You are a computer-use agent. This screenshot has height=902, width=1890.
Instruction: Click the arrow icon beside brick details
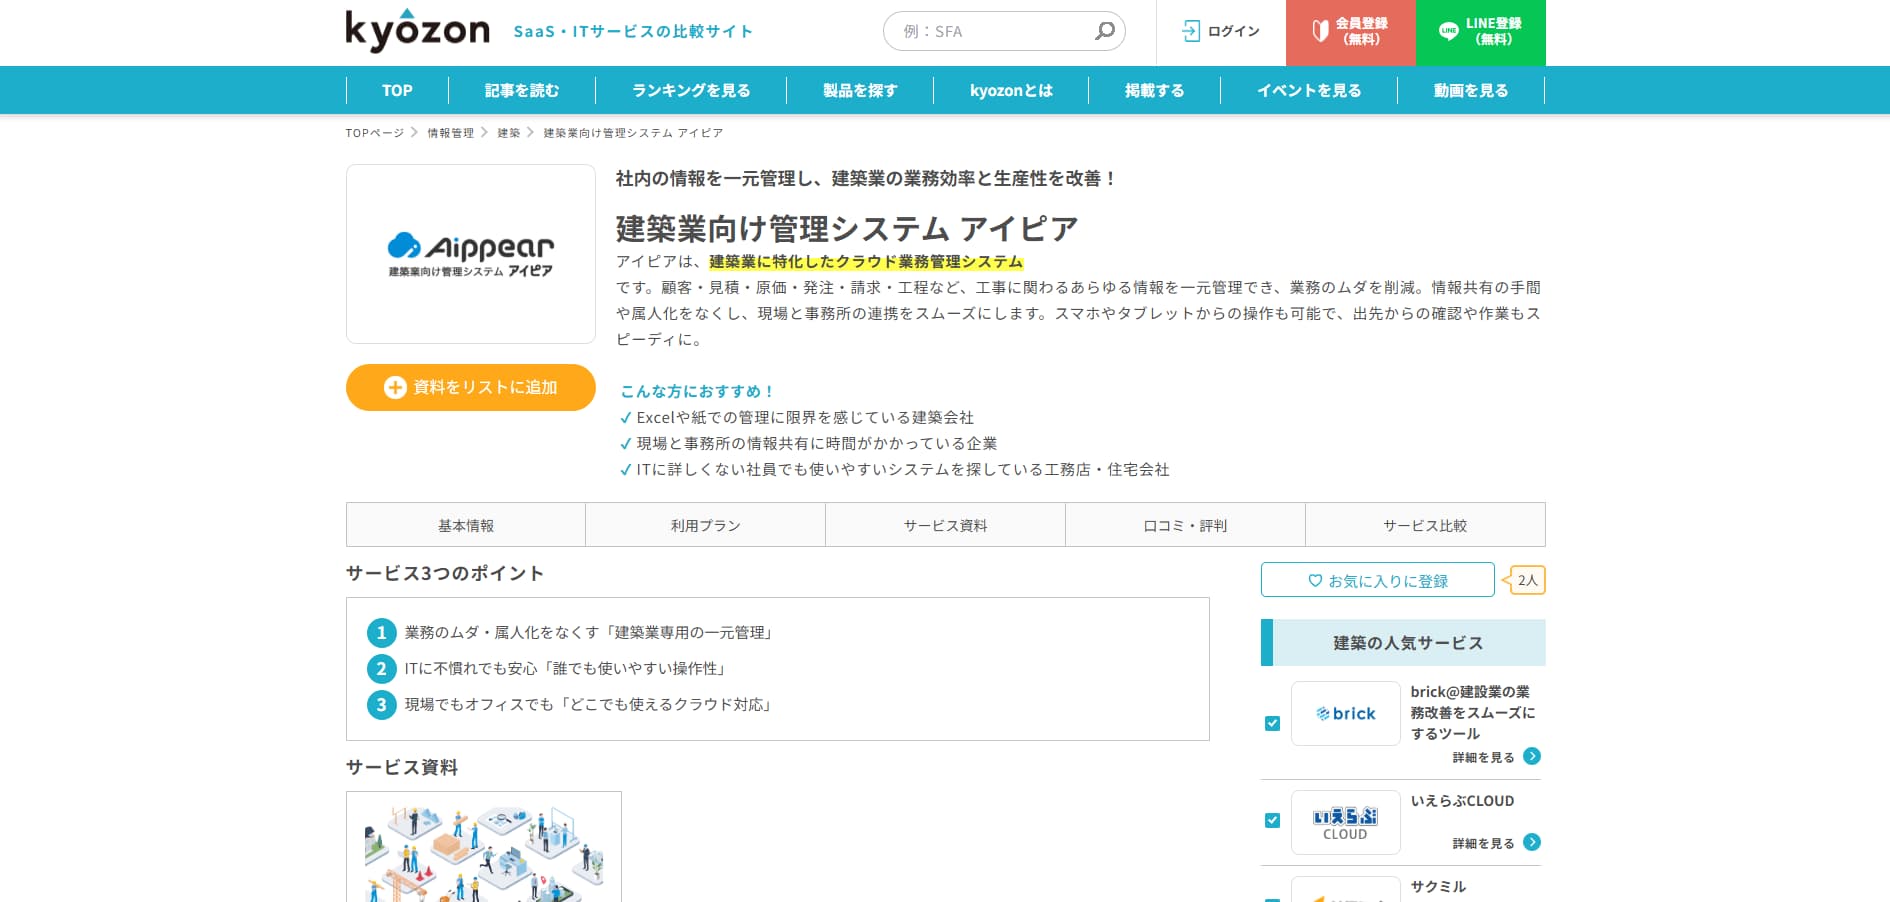(1531, 757)
